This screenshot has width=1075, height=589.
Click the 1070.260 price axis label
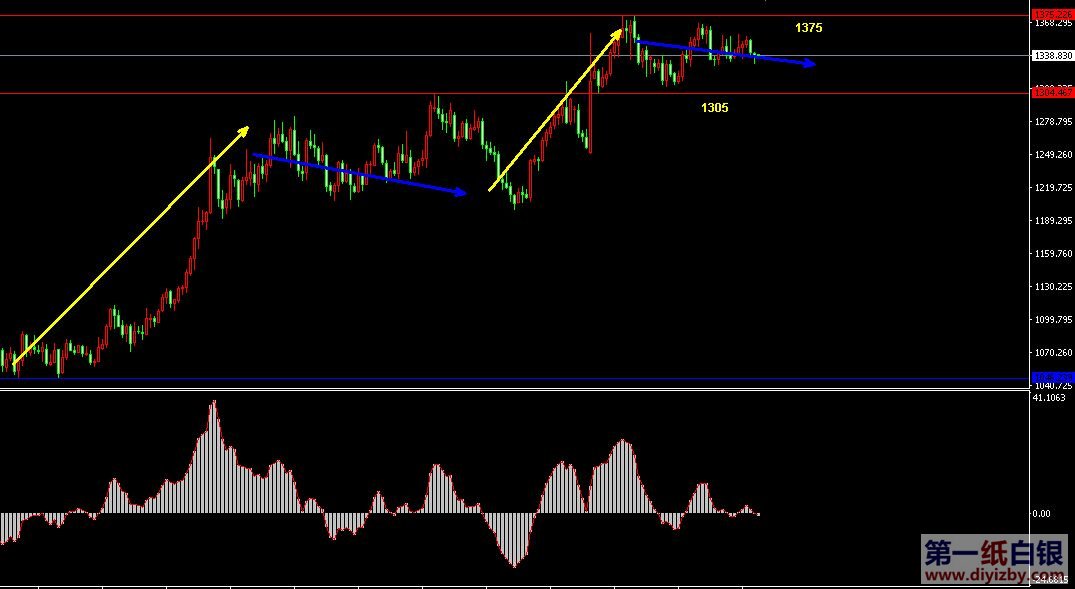(1053, 353)
